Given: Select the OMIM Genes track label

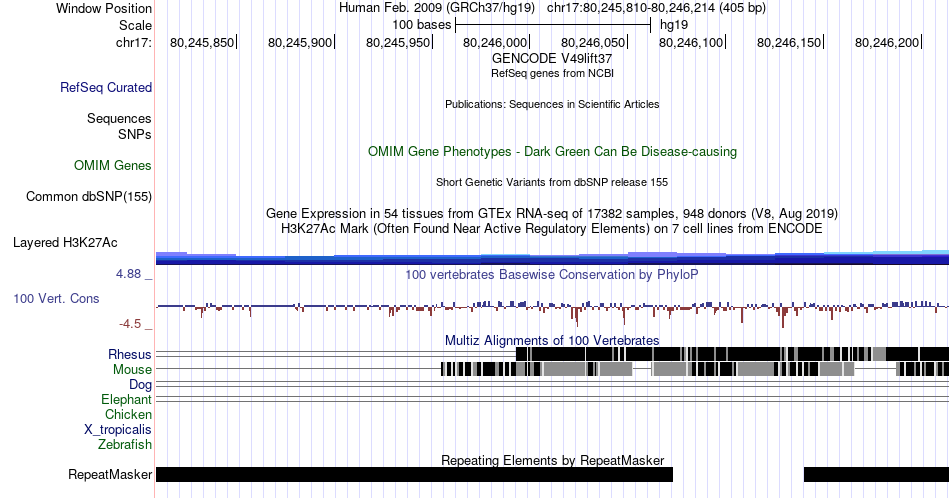Looking at the screenshot, I should point(112,165).
